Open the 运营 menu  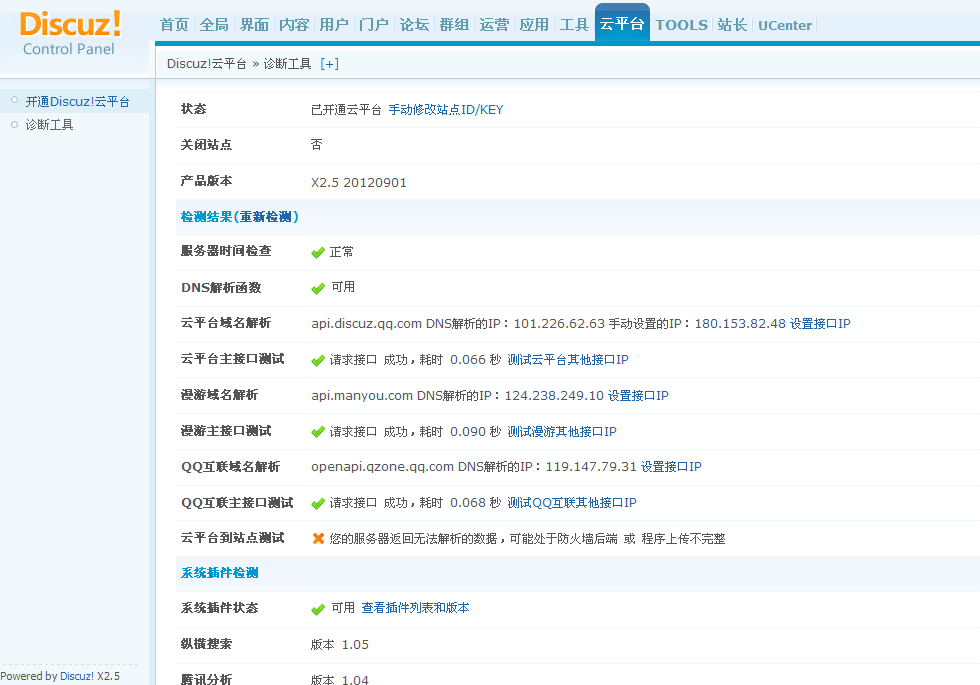click(494, 25)
